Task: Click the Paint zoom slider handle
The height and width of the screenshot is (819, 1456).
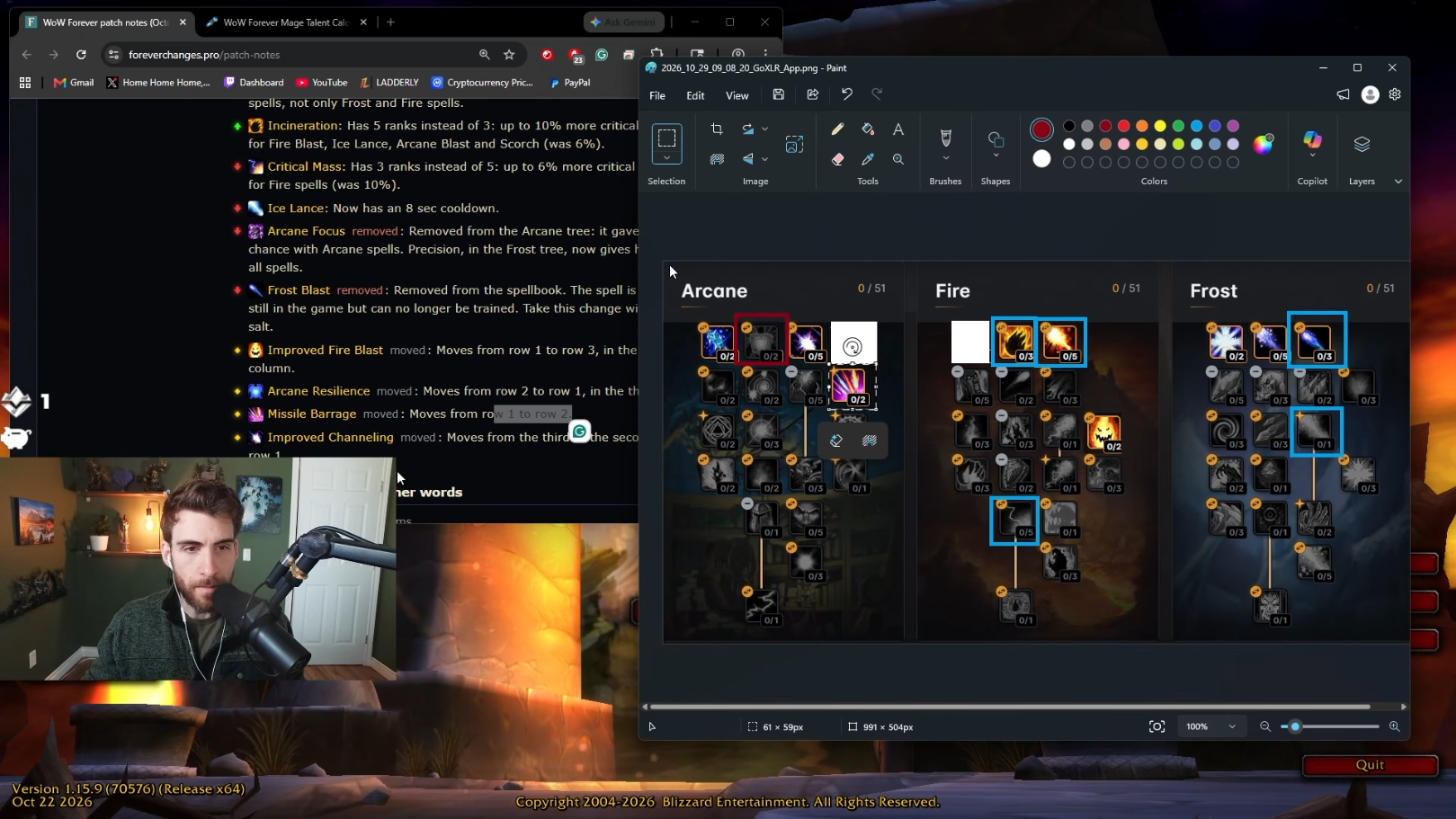Action: pyautogui.click(x=1295, y=727)
